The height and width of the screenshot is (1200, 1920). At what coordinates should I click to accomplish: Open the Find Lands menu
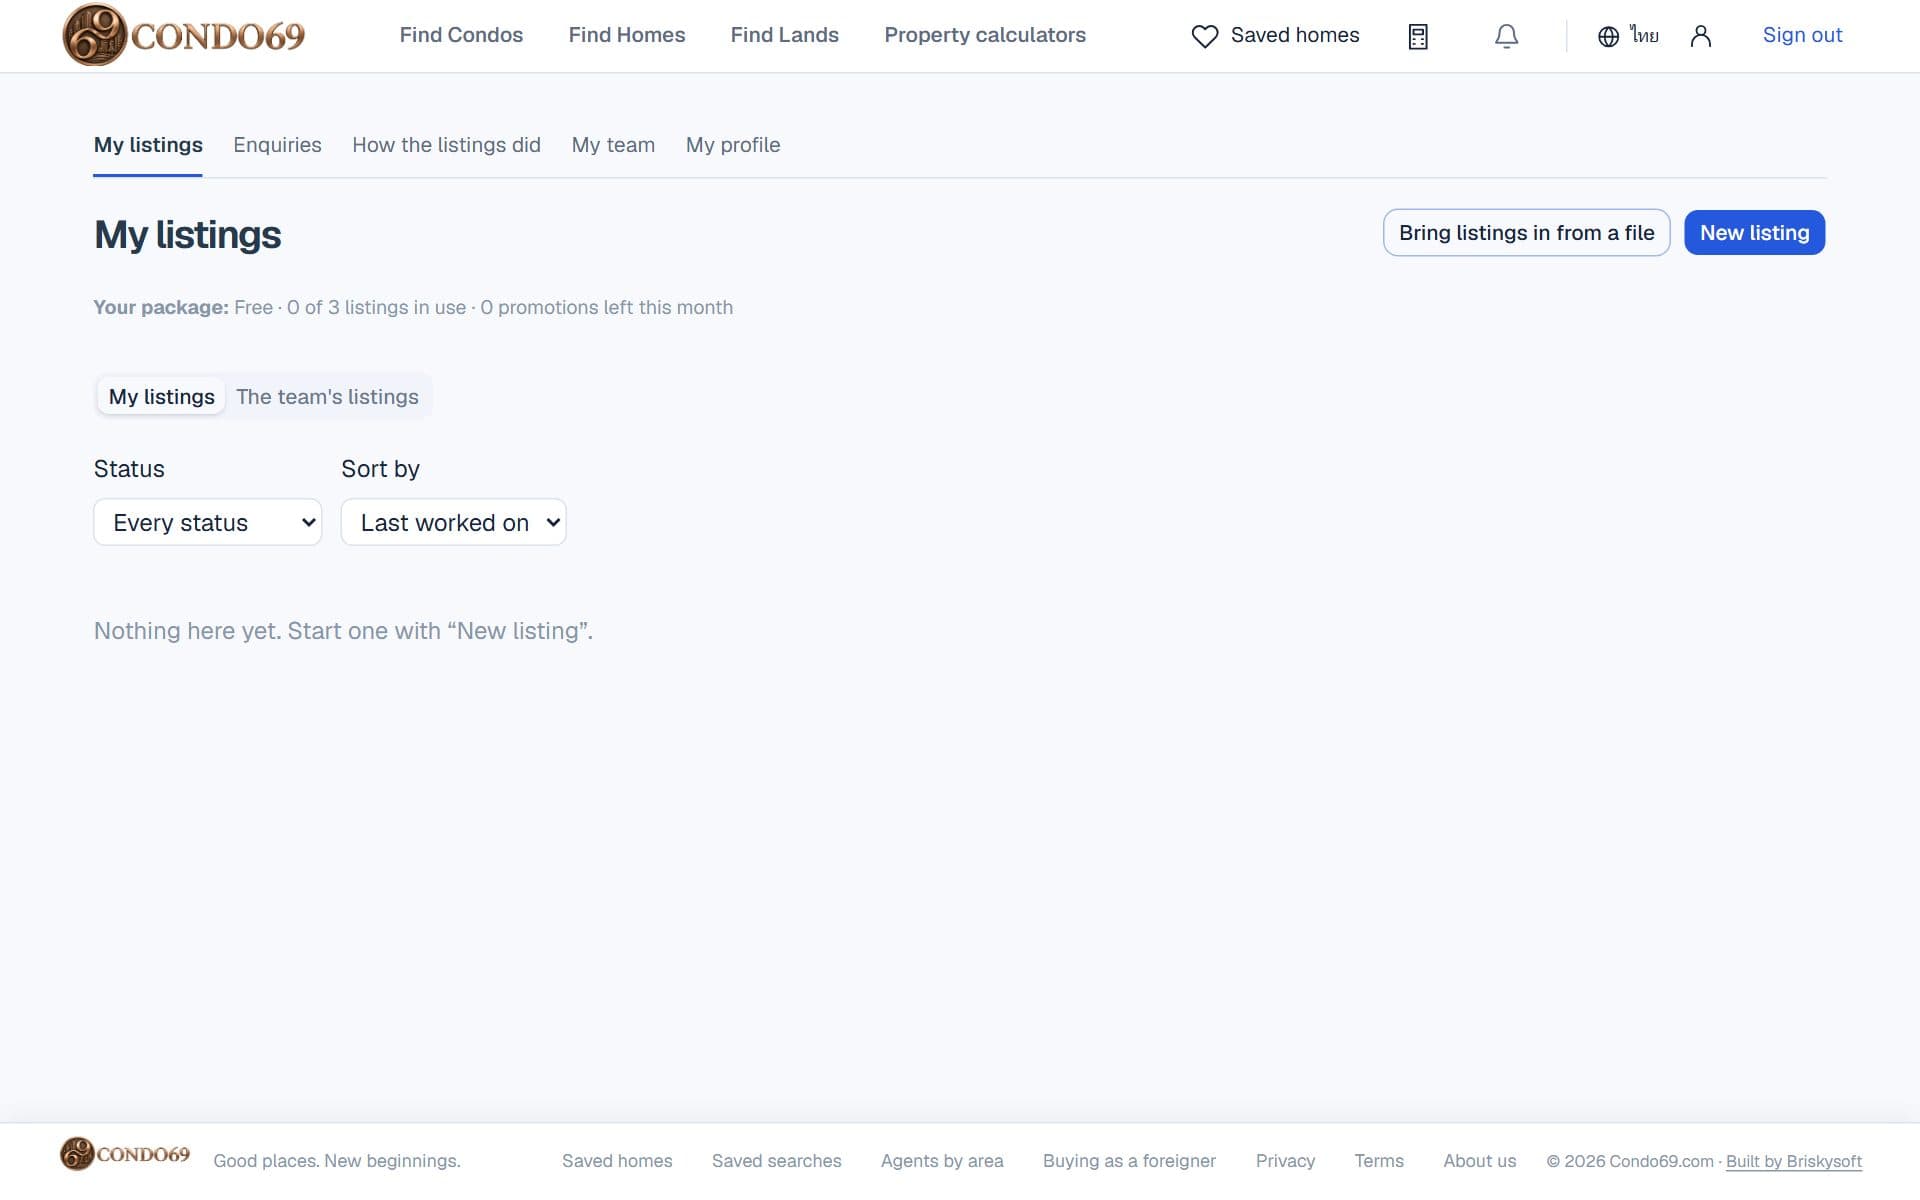784,35
